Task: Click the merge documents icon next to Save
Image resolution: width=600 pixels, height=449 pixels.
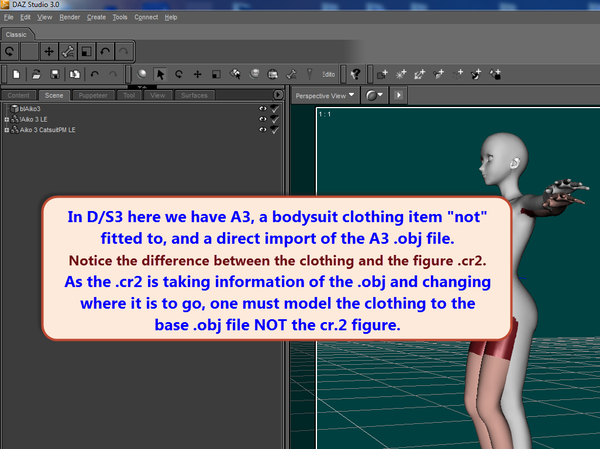Action: pyautogui.click(x=74, y=74)
